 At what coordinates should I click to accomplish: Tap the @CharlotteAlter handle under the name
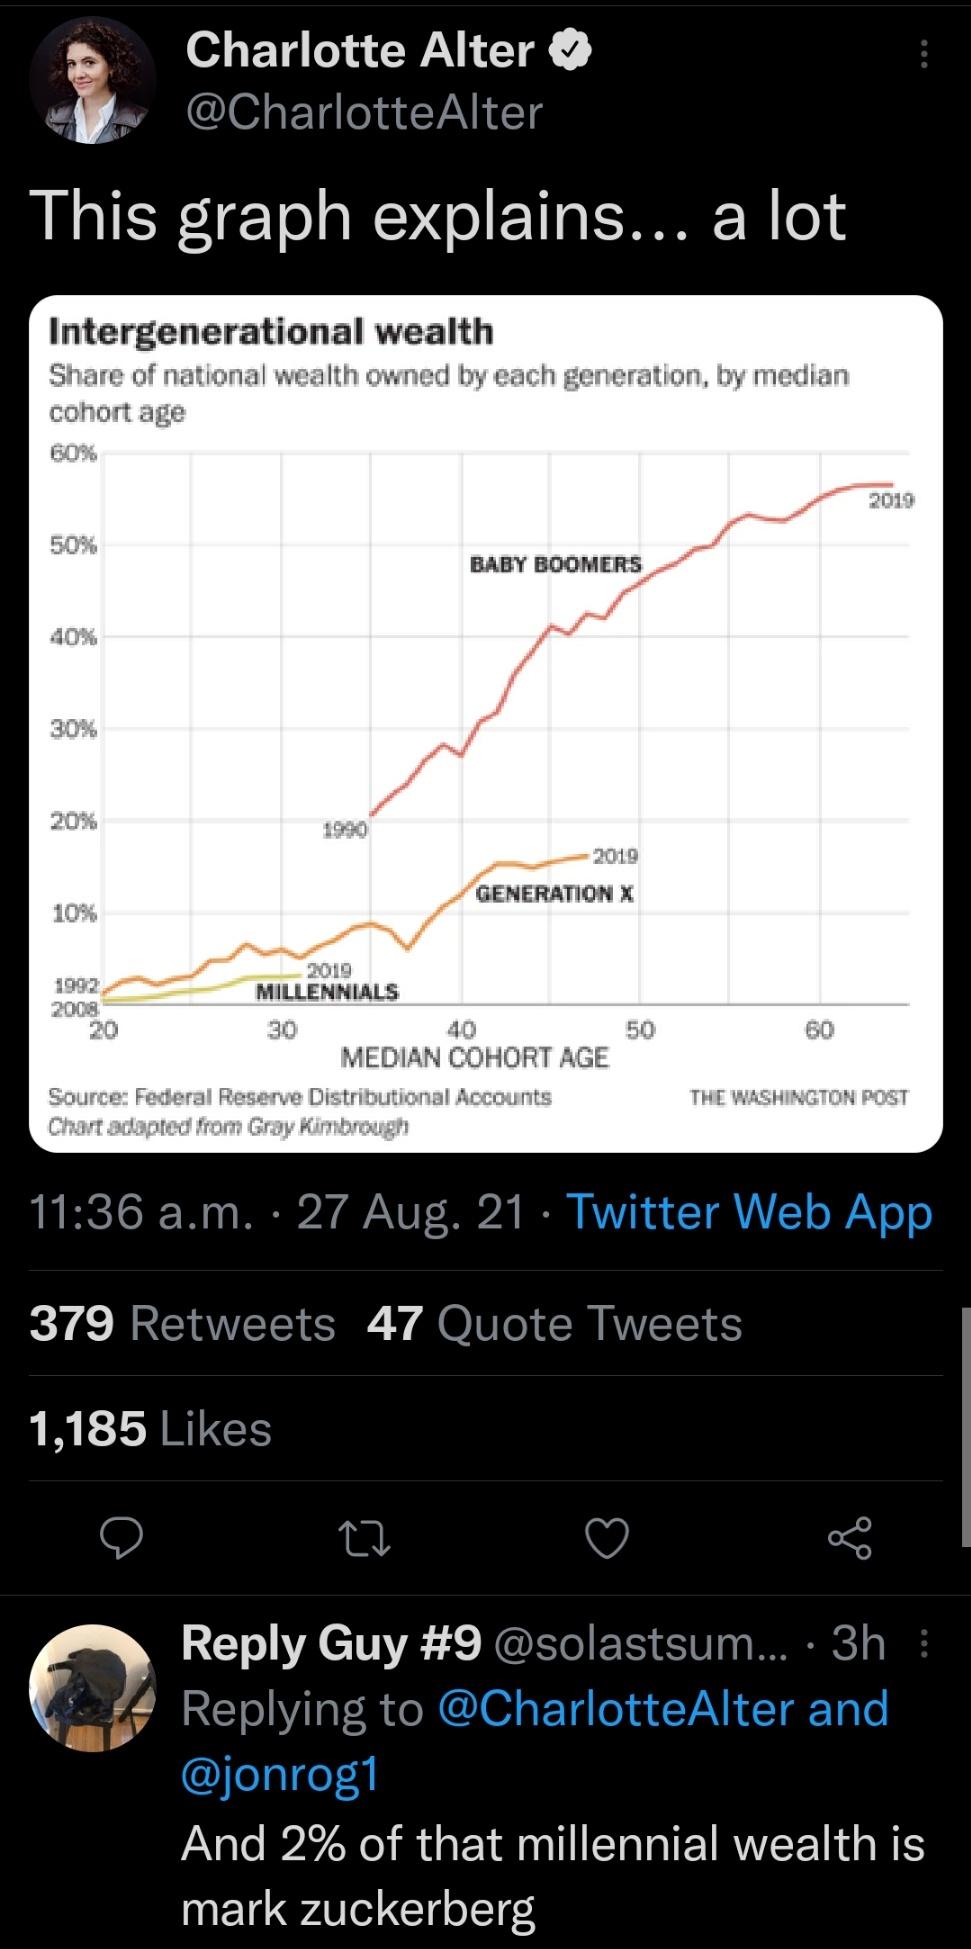[x=364, y=112]
